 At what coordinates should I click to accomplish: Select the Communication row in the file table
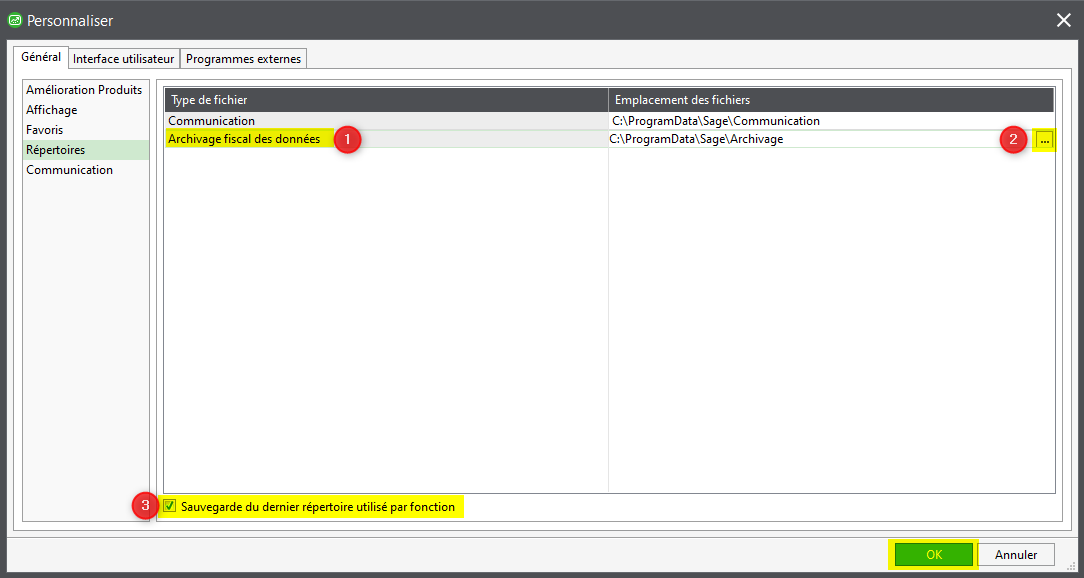click(x=212, y=121)
